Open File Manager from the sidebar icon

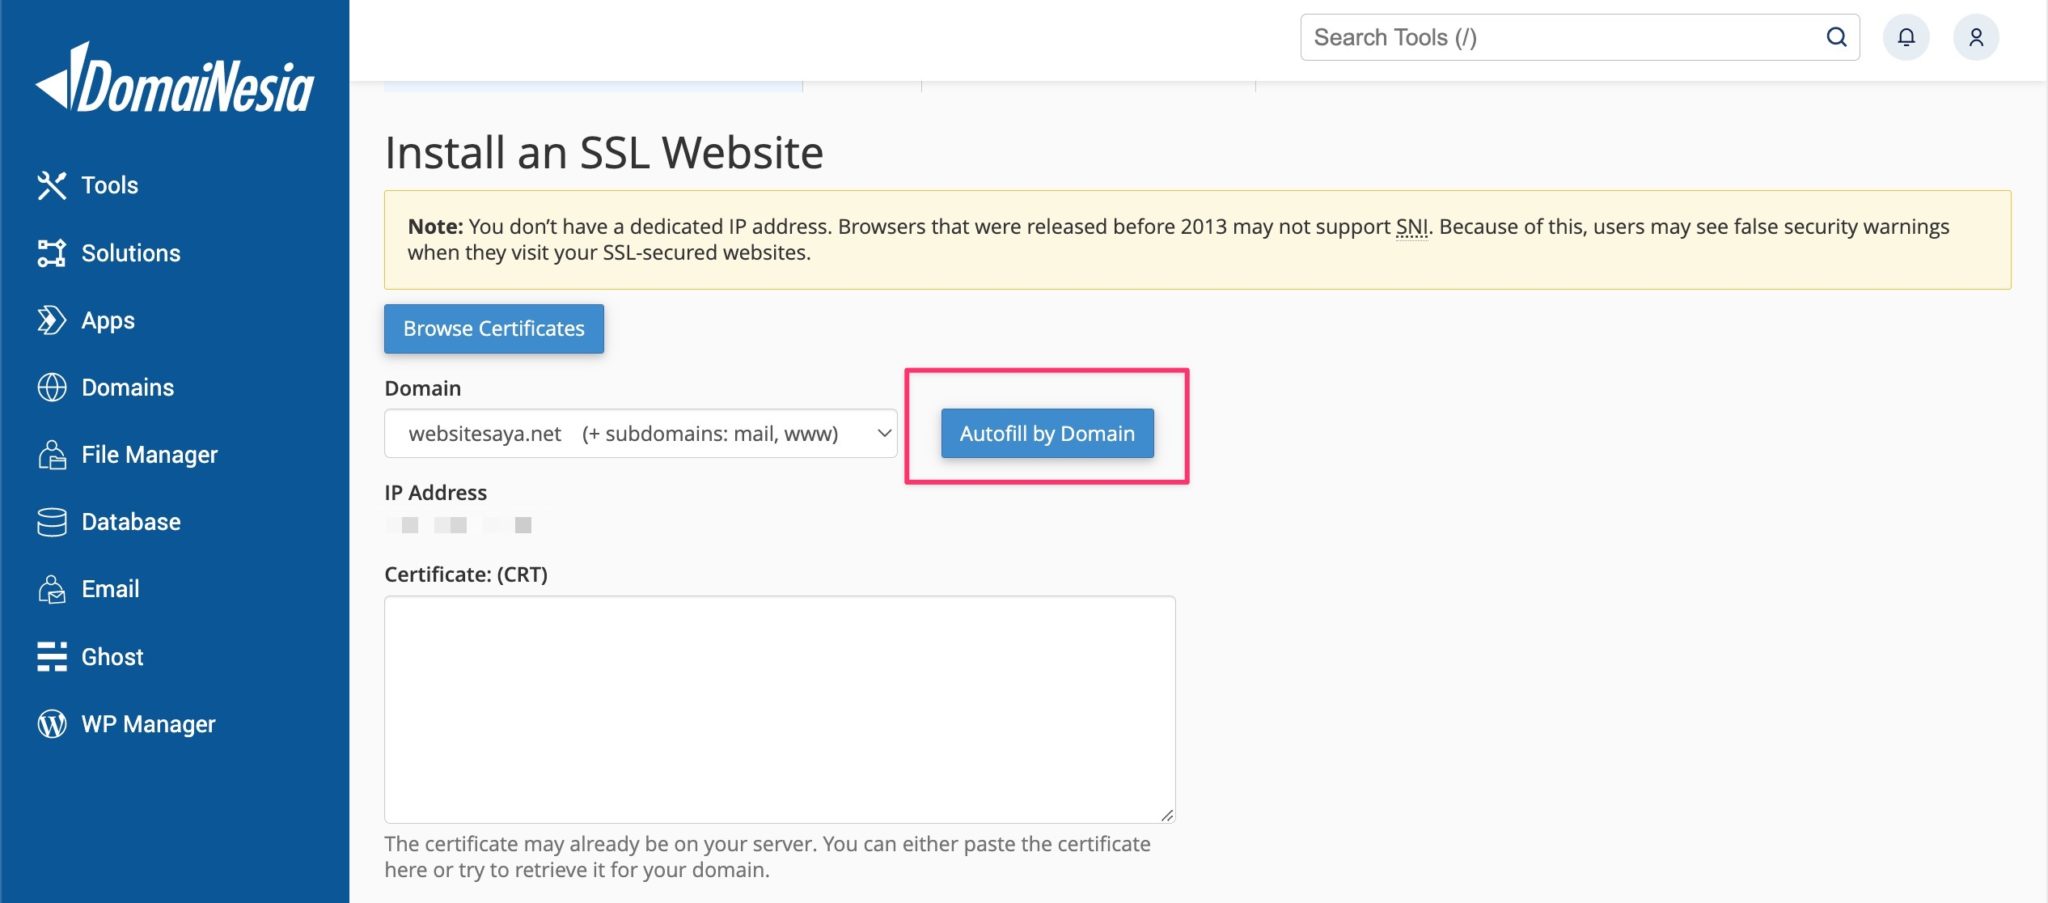[52, 455]
